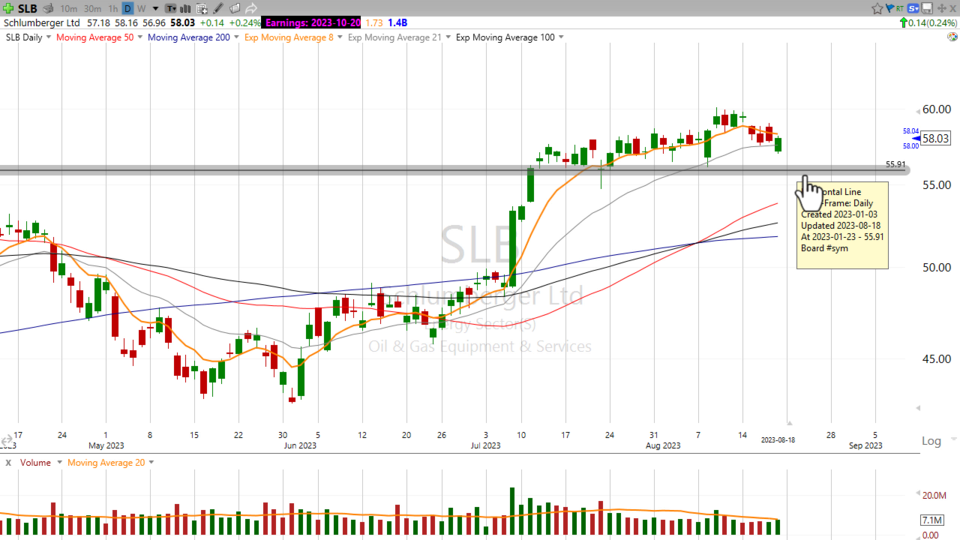Click the save layout disk icon
The width and height of the screenshot is (960, 540).
coord(927,8)
